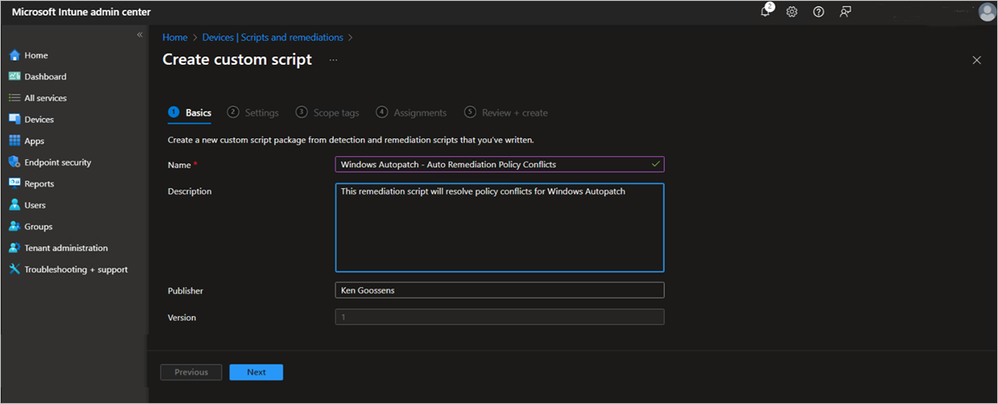Open the notifications bell icon
Viewport: 998px width, 404px height.
[x=766, y=11]
